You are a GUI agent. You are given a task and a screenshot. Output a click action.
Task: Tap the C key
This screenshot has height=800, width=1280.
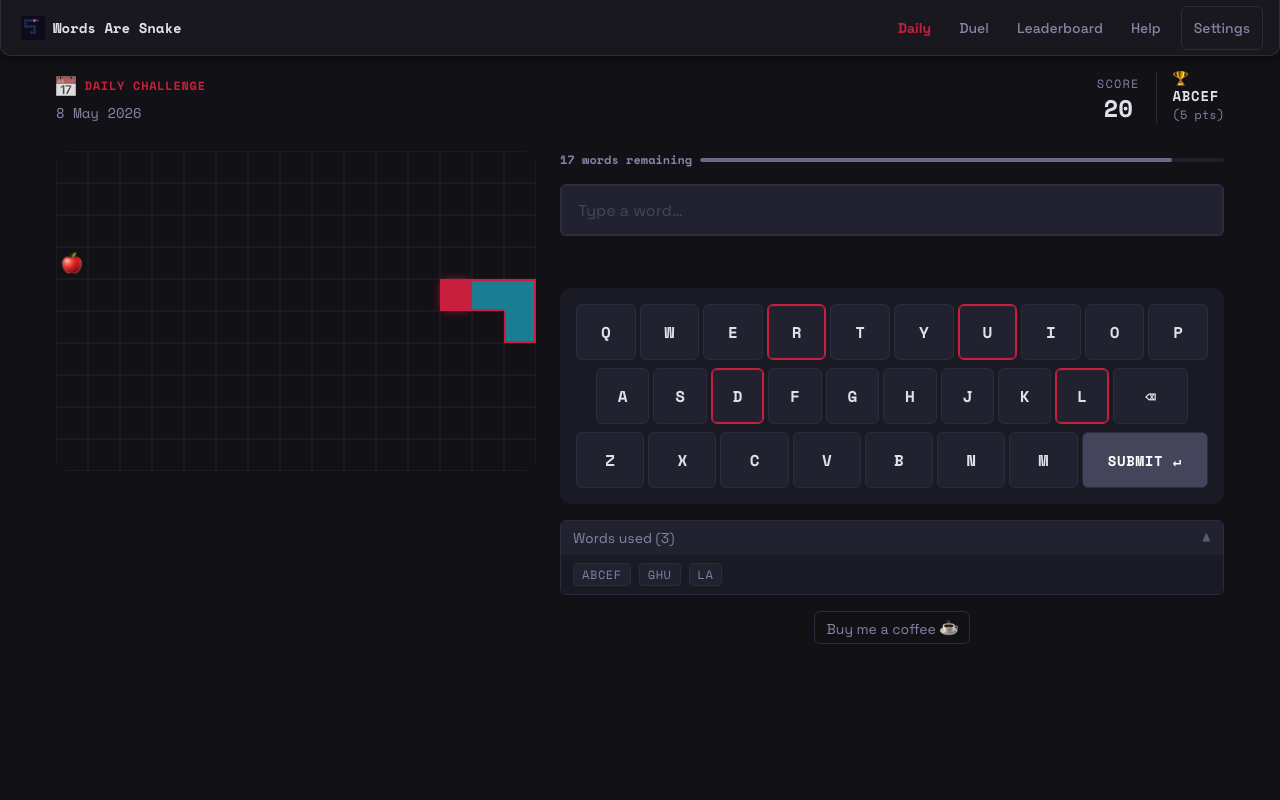pyautogui.click(x=754, y=460)
